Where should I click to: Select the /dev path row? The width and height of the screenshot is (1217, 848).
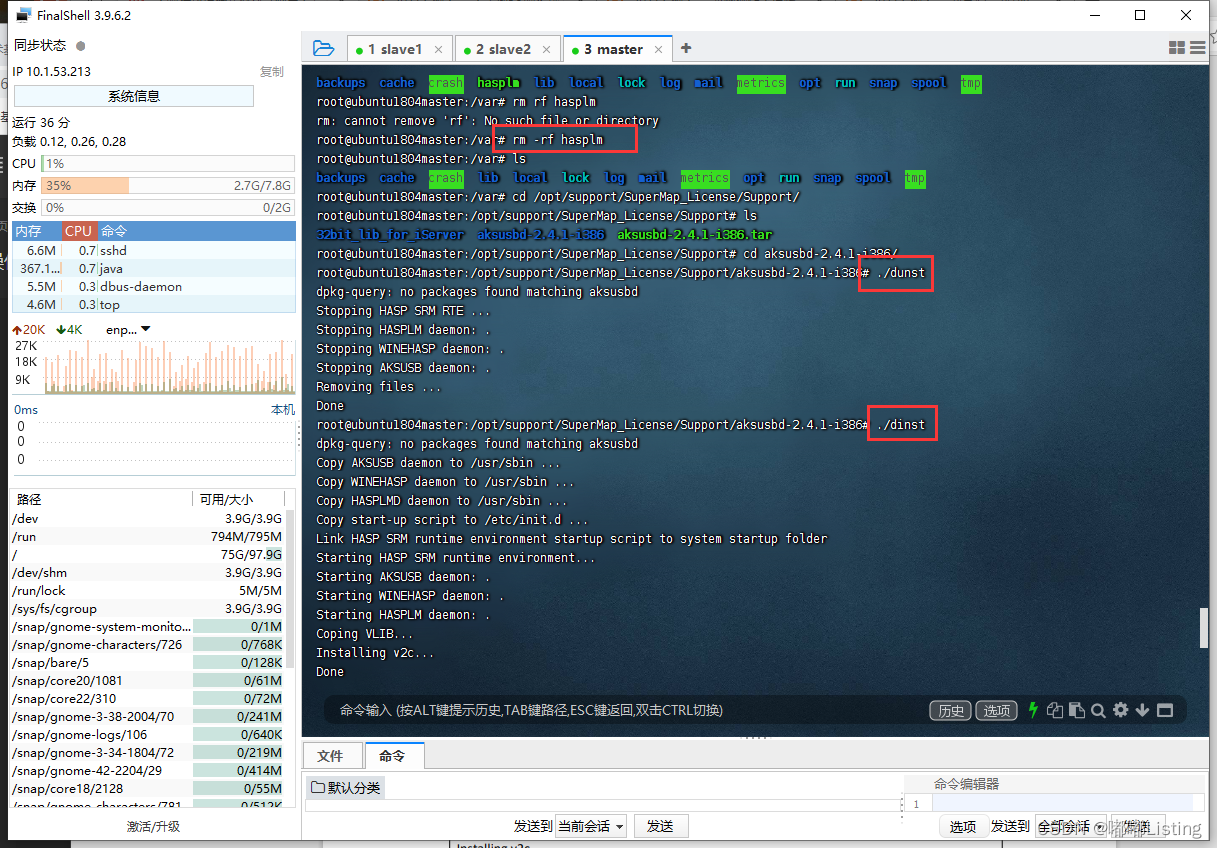(148, 518)
